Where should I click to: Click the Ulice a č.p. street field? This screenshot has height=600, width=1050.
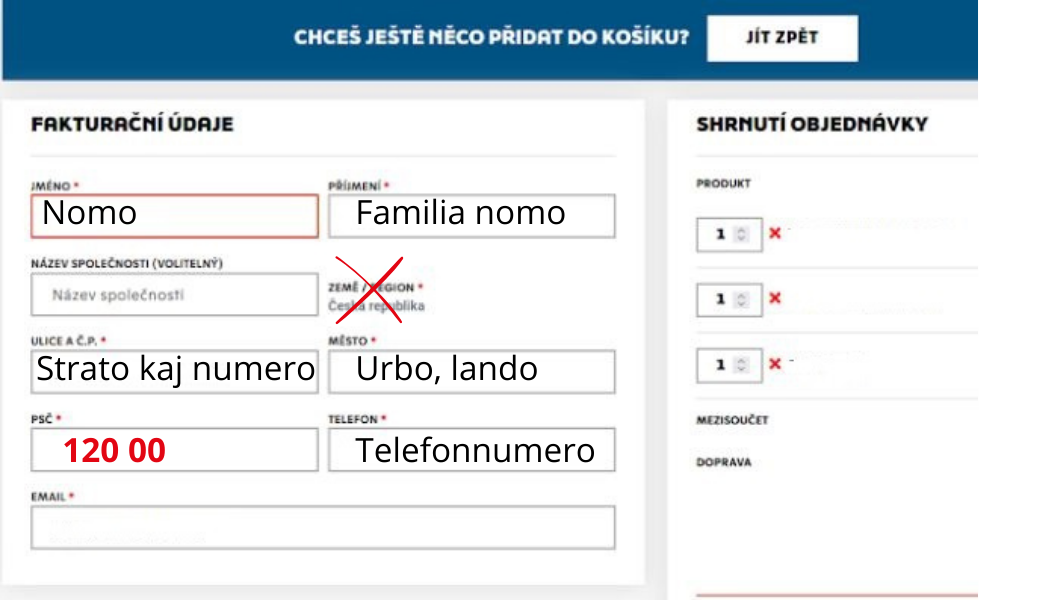(x=174, y=371)
